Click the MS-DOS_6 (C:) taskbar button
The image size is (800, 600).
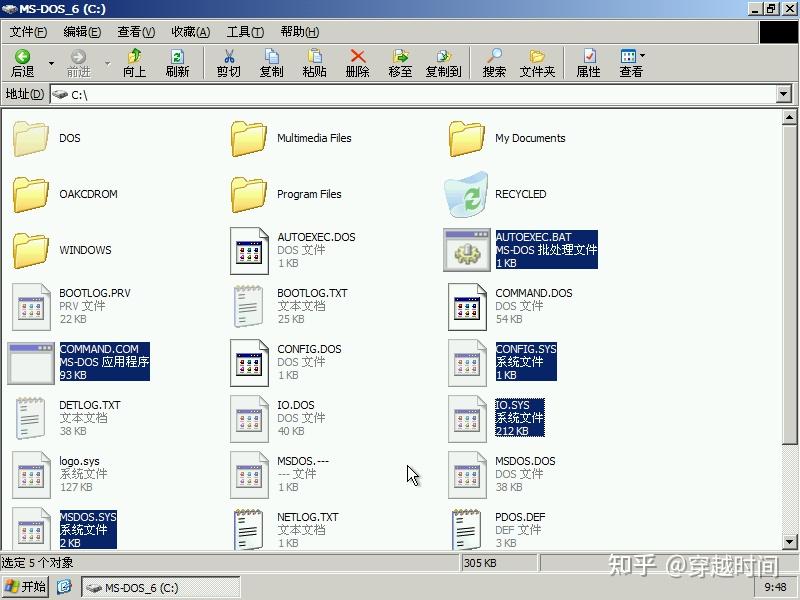tap(160, 587)
